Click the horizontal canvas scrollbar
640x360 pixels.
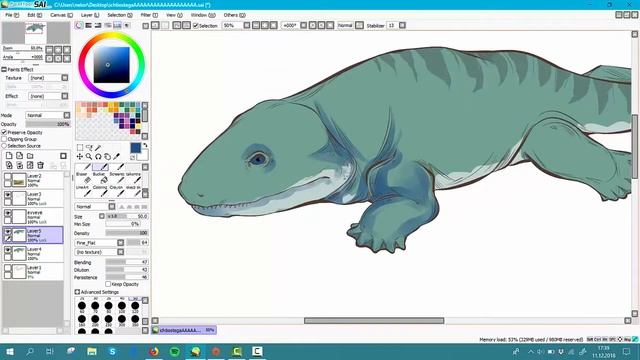(374, 320)
